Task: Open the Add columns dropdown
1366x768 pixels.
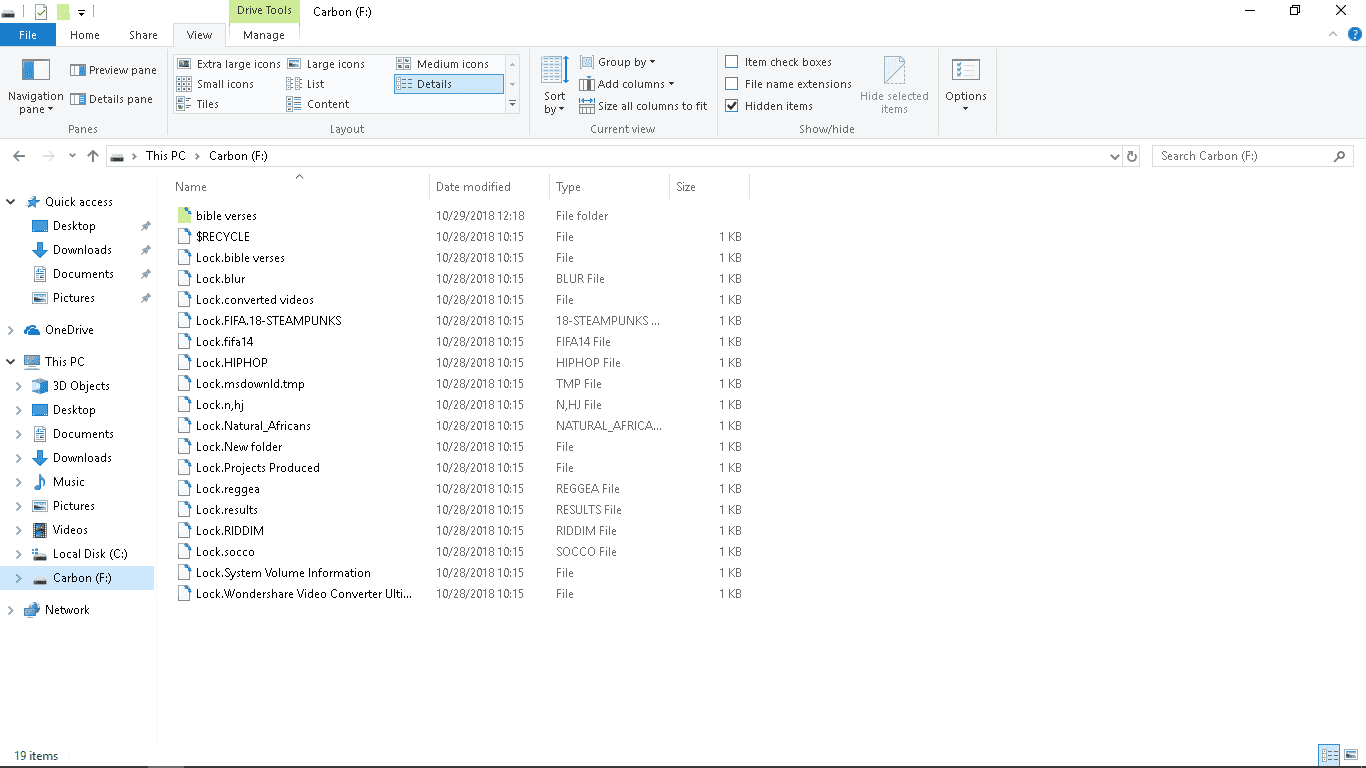Action: (x=626, y=84)
